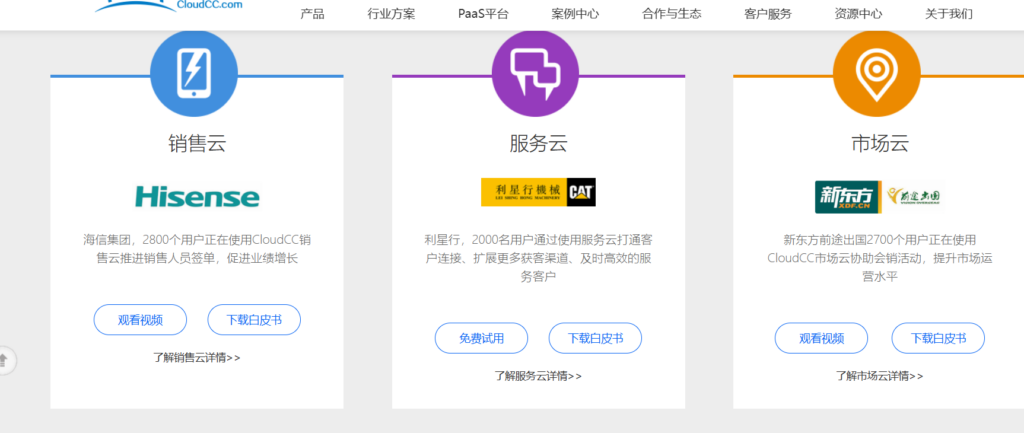This screenshot has width=1024, height=433.
Task: Click the Lei Shing Hong CAT logo
Action: 538,192
